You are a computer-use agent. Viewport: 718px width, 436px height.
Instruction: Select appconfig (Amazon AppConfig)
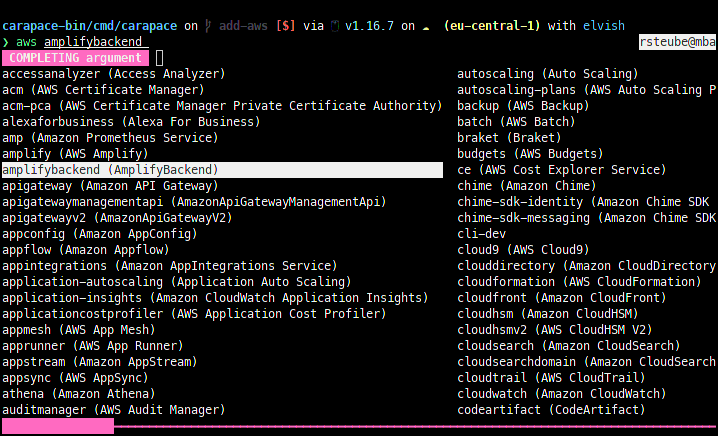[x=99, y=234]
